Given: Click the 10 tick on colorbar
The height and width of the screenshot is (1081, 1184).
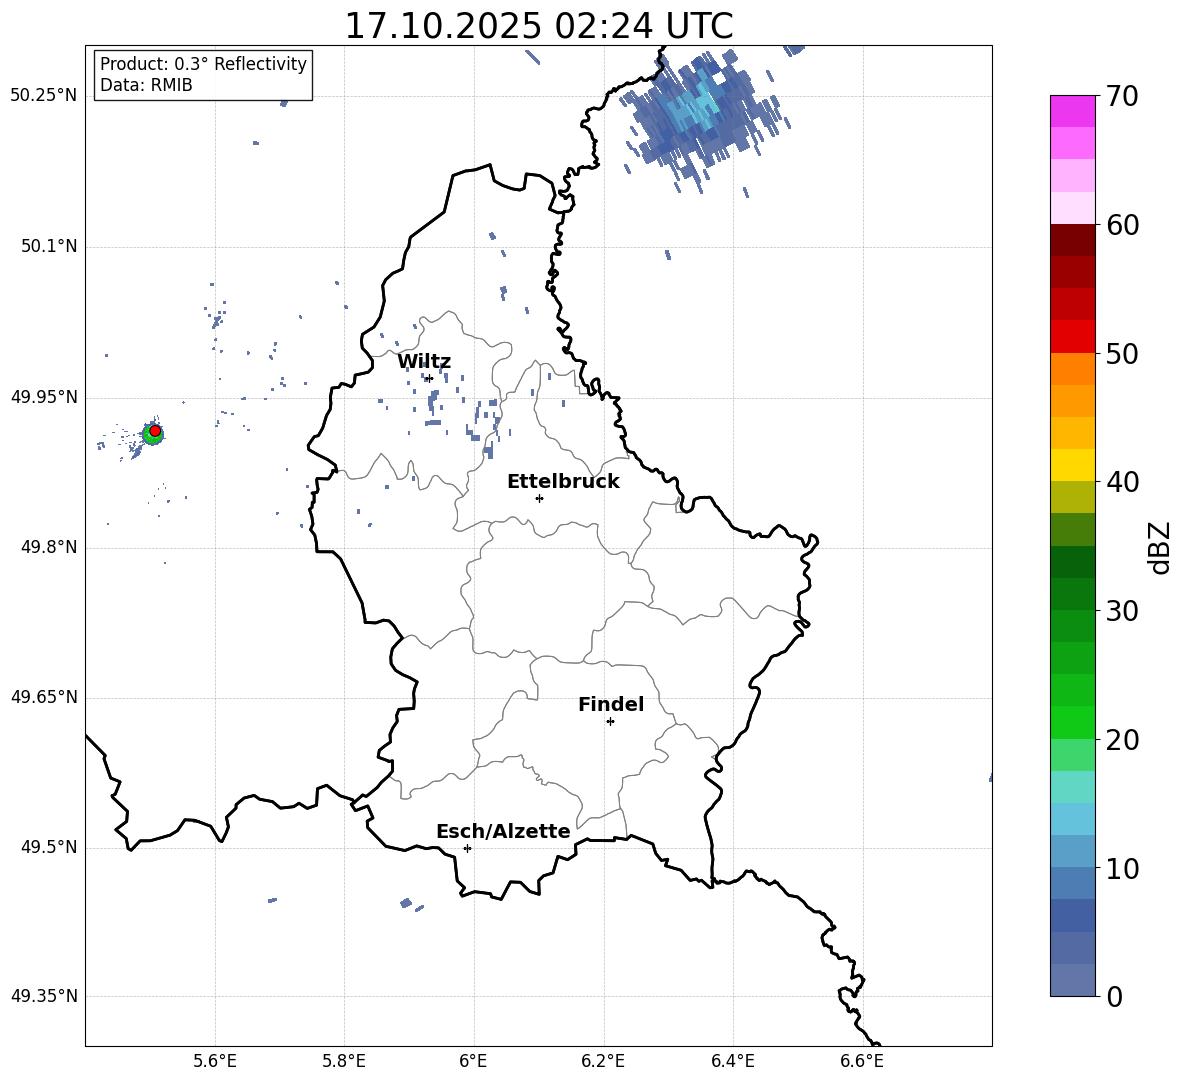Looking at the screenshot, I should coord(1122,868).
